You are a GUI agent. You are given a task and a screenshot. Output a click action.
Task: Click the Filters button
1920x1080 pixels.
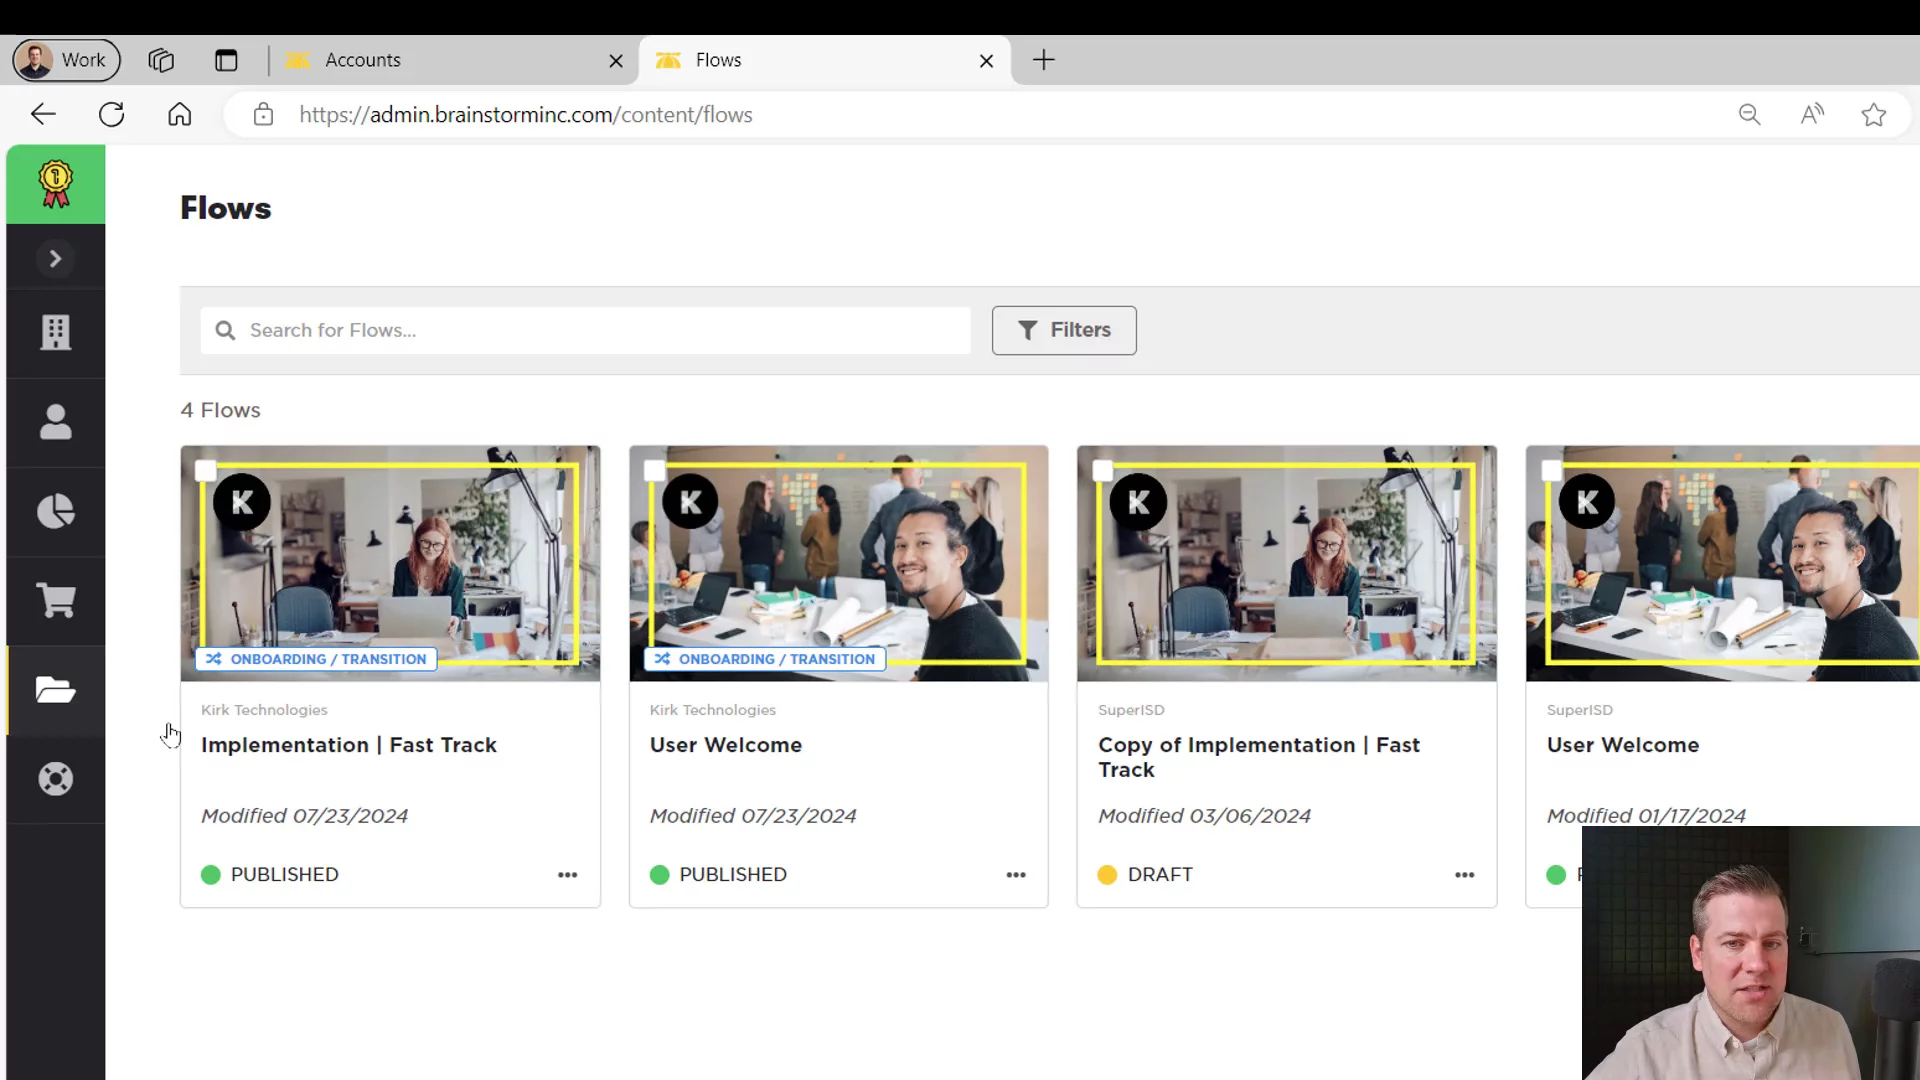click(x=1064, y=330)
